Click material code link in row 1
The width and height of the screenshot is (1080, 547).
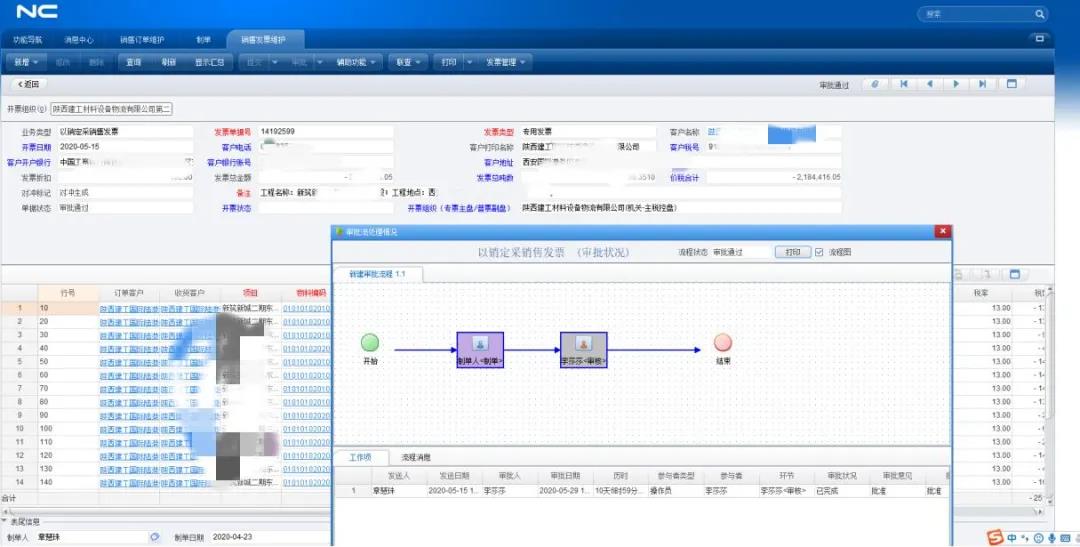click(x=307, y=308)
